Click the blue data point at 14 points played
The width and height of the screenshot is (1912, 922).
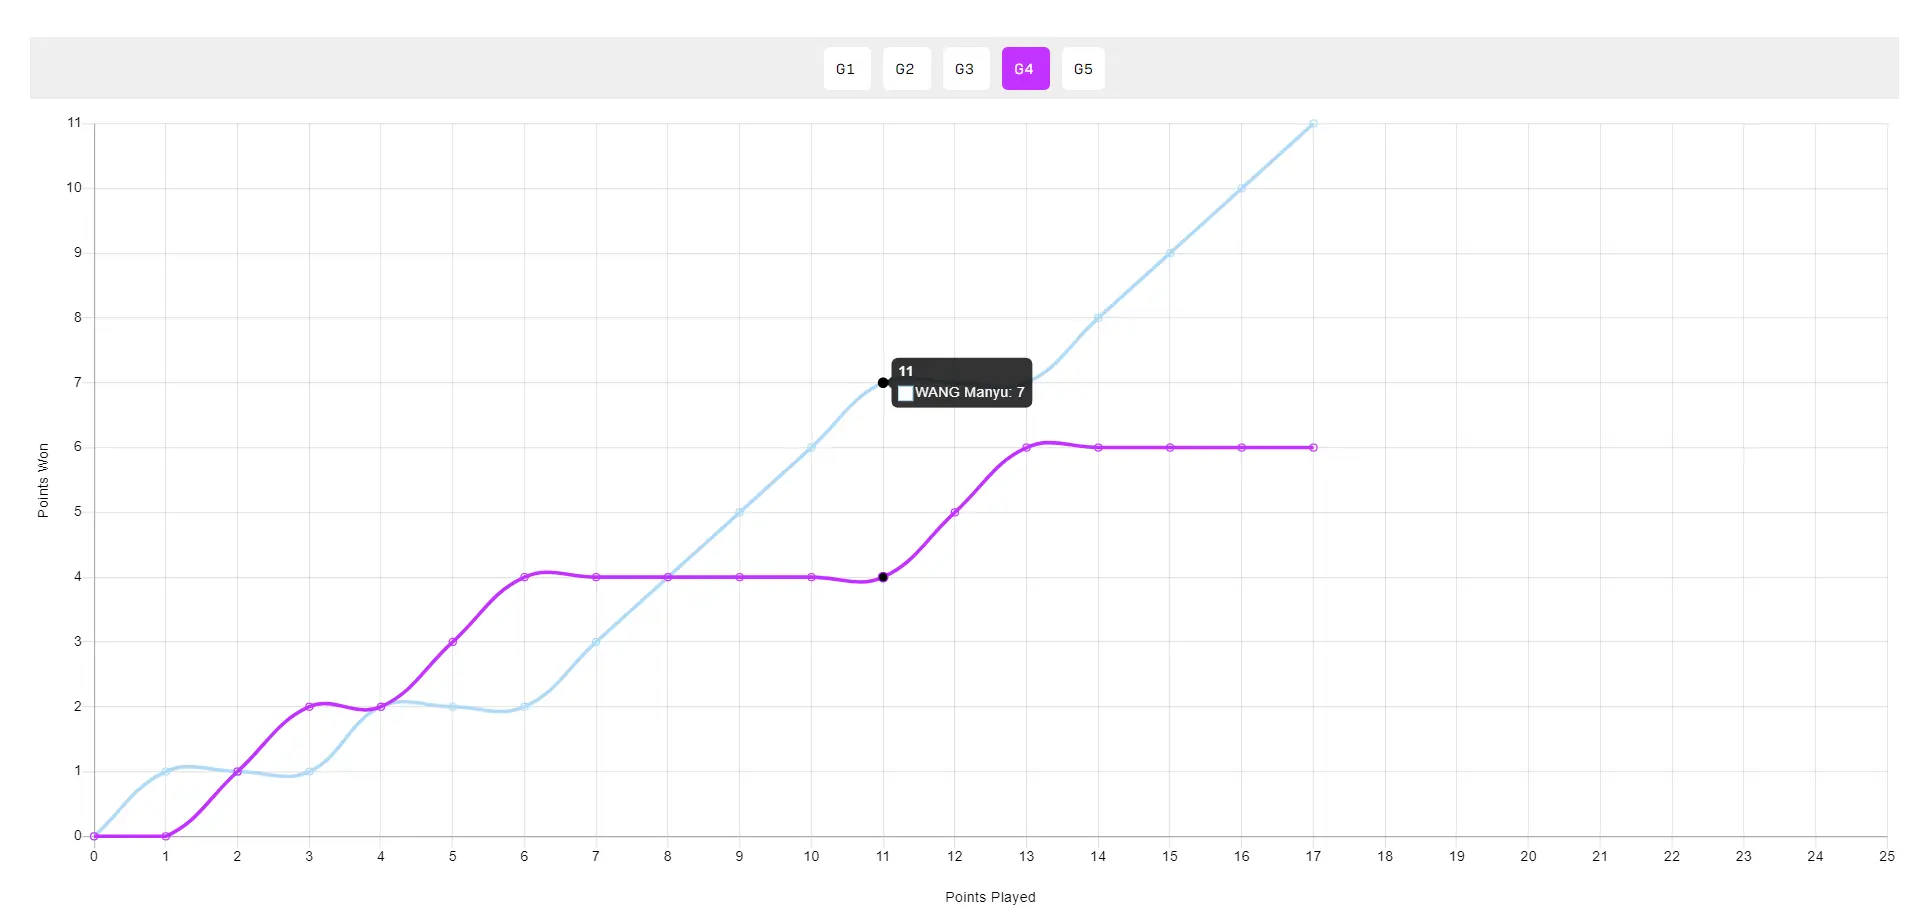point(1098,318)
